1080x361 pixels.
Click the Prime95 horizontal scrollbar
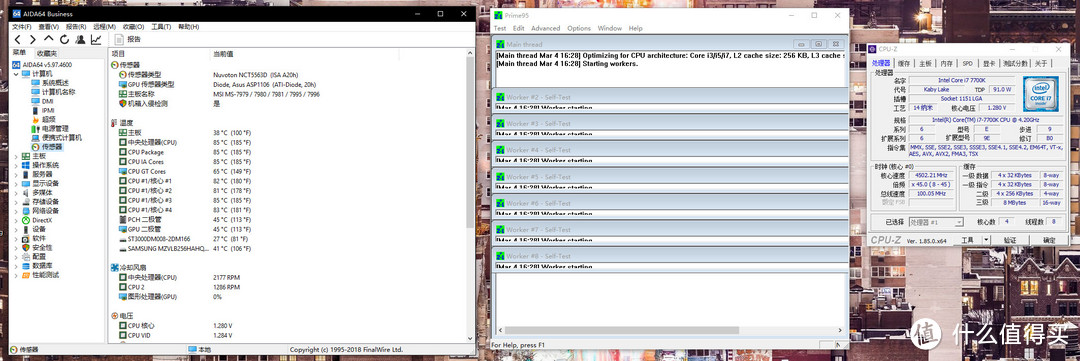coord(669,330)
